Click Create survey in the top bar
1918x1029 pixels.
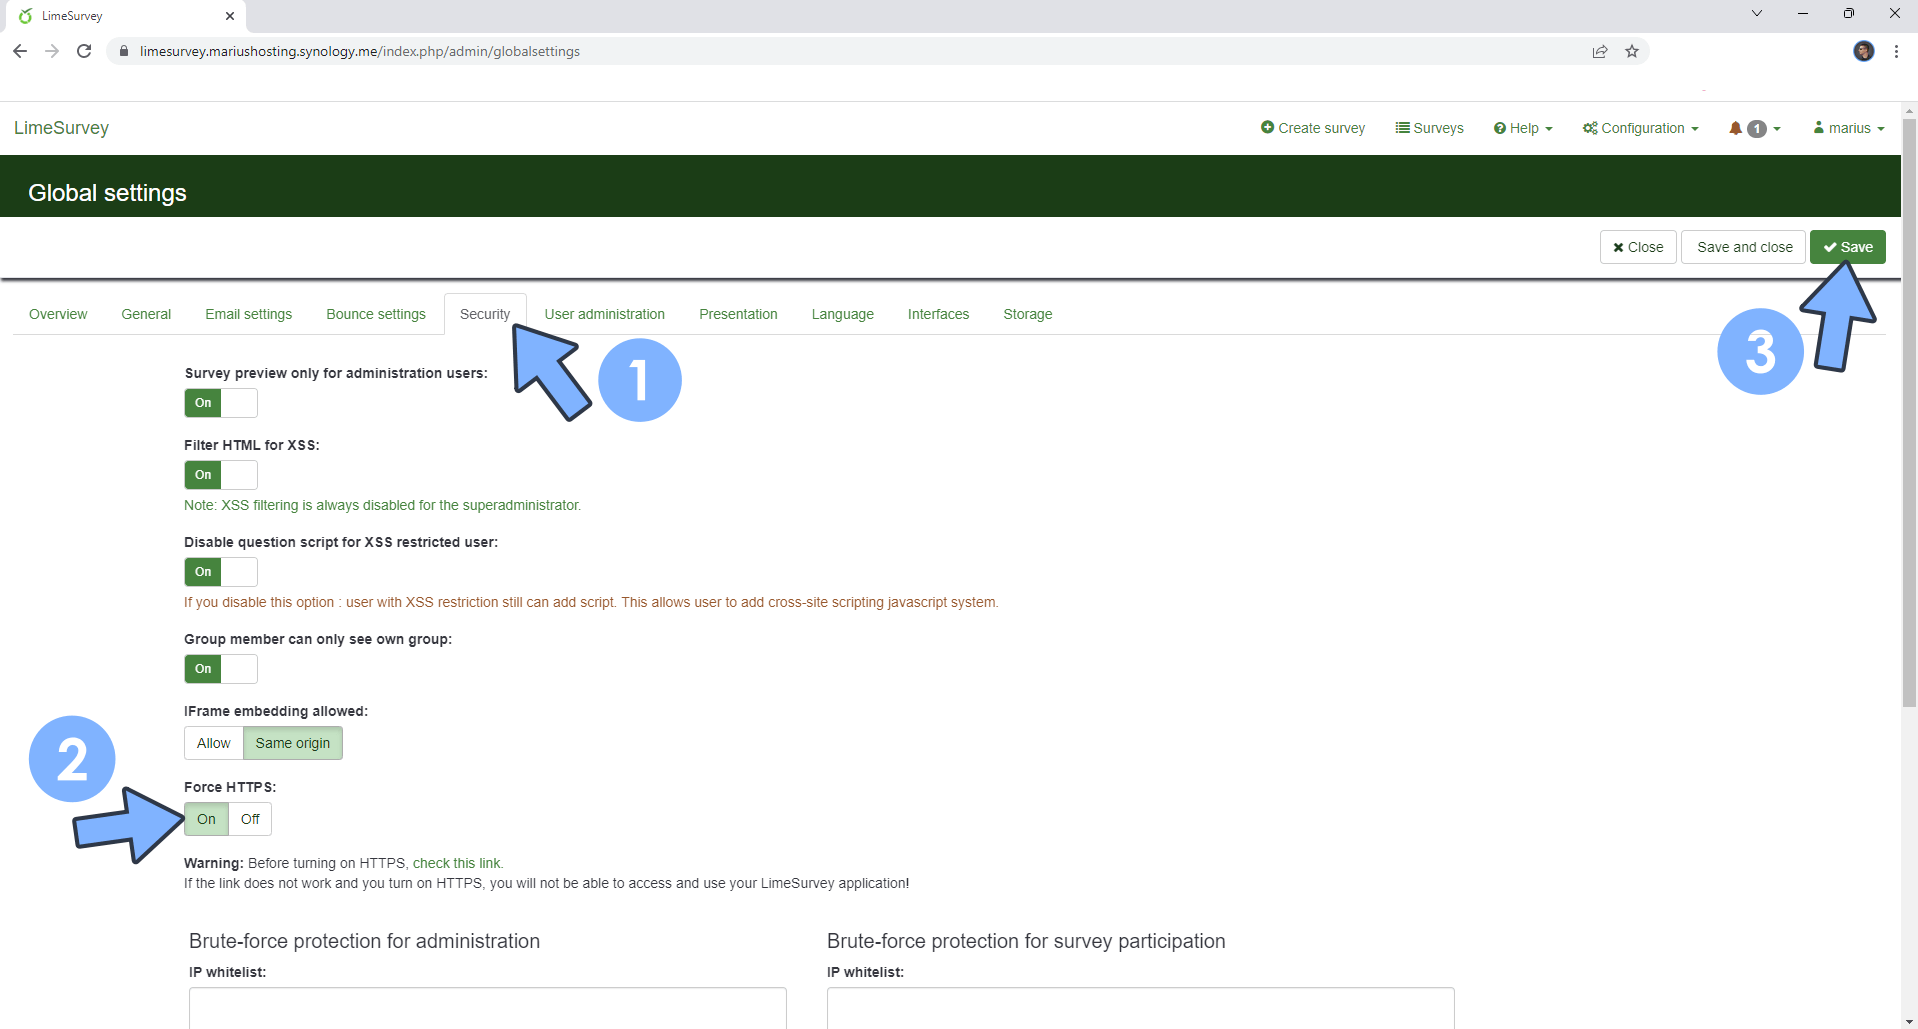[1313, 128]
